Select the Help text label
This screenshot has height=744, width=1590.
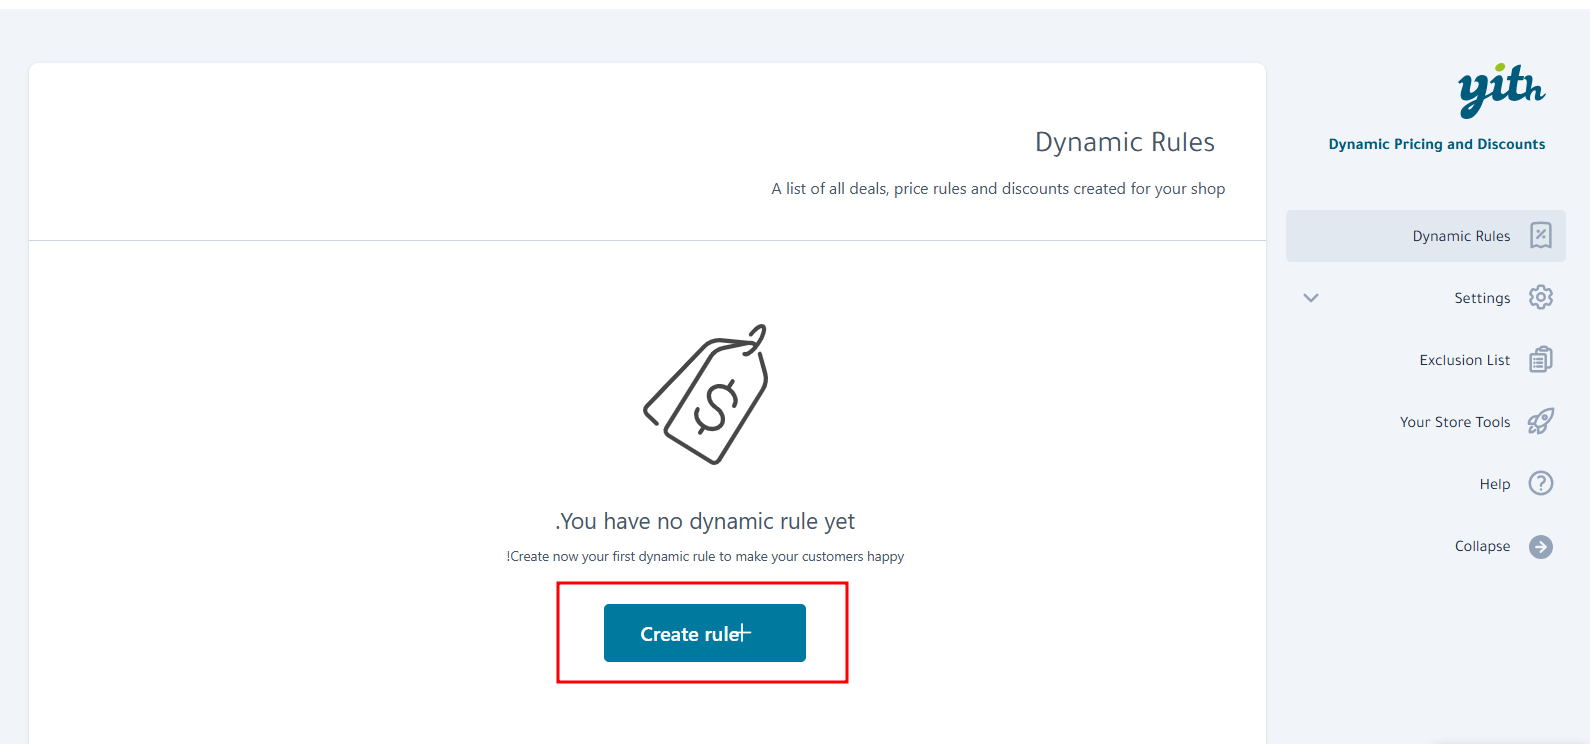pyautogui.click(x=1495, y=484)
